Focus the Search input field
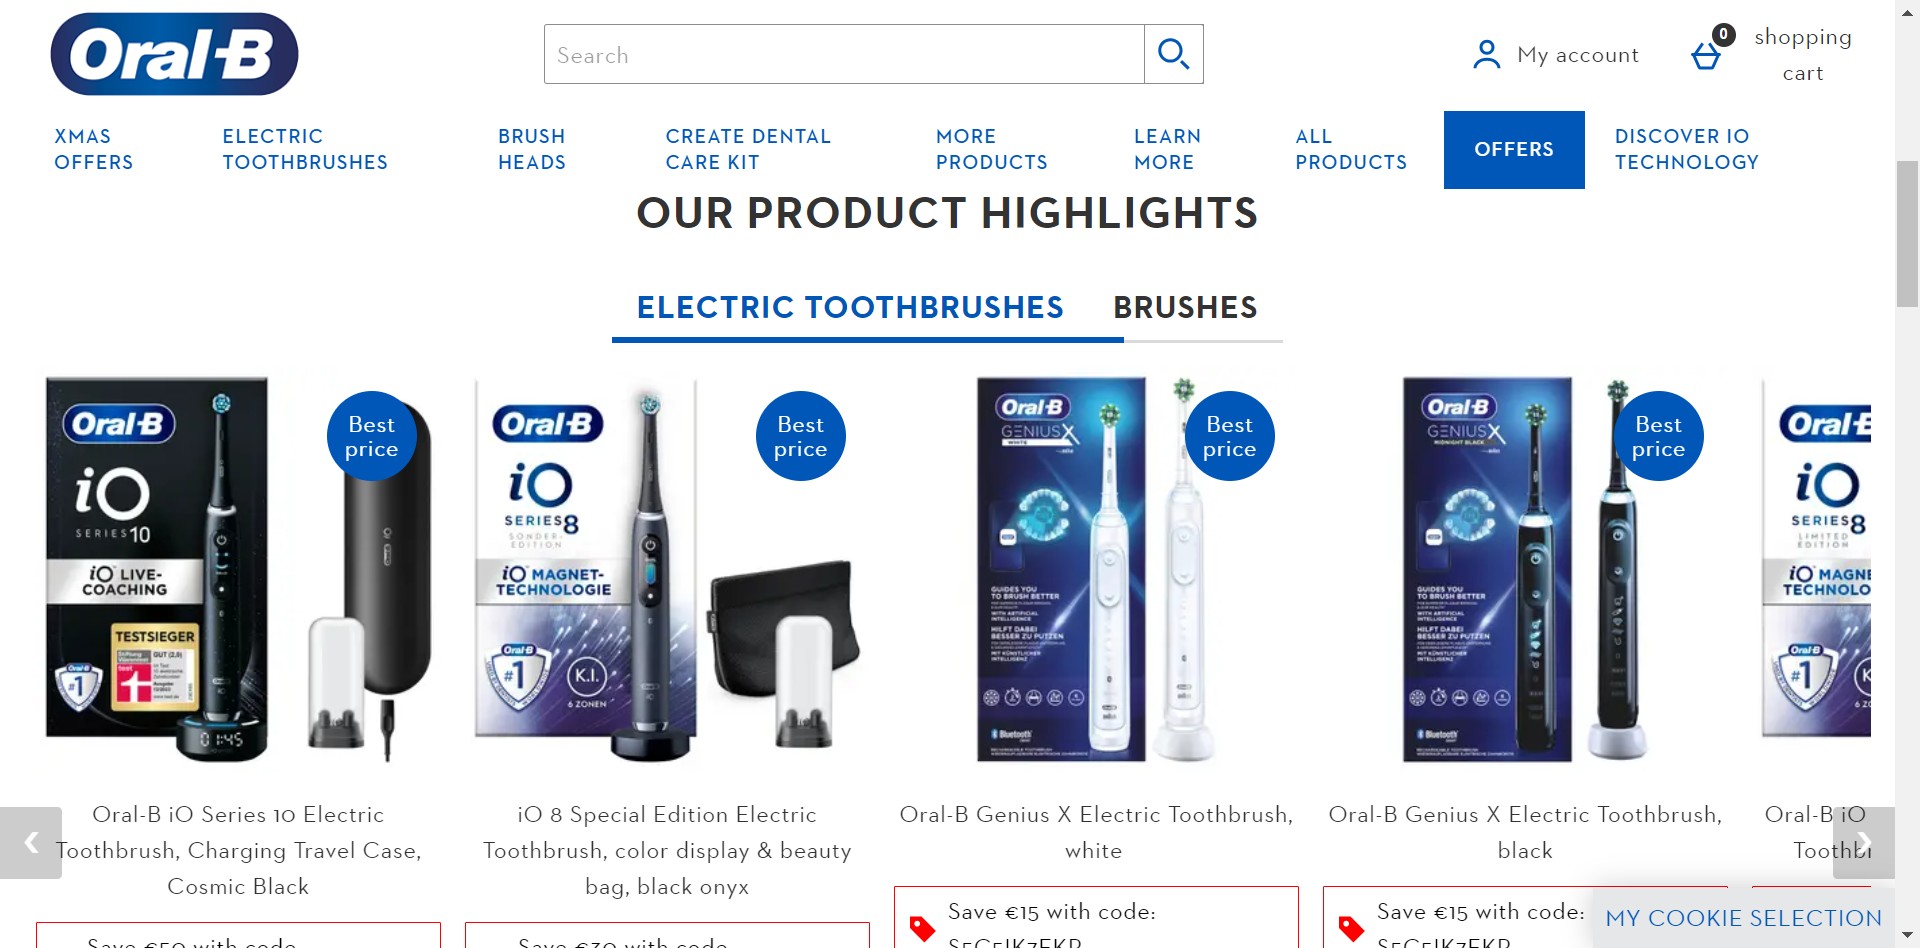 click(844, 54)
